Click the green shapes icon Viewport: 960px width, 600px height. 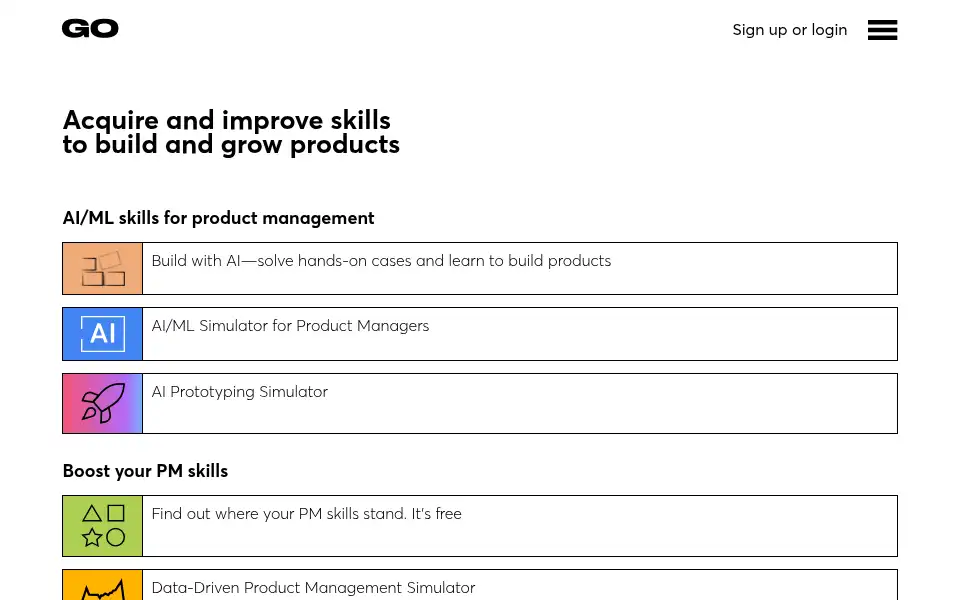click(102, 526)
